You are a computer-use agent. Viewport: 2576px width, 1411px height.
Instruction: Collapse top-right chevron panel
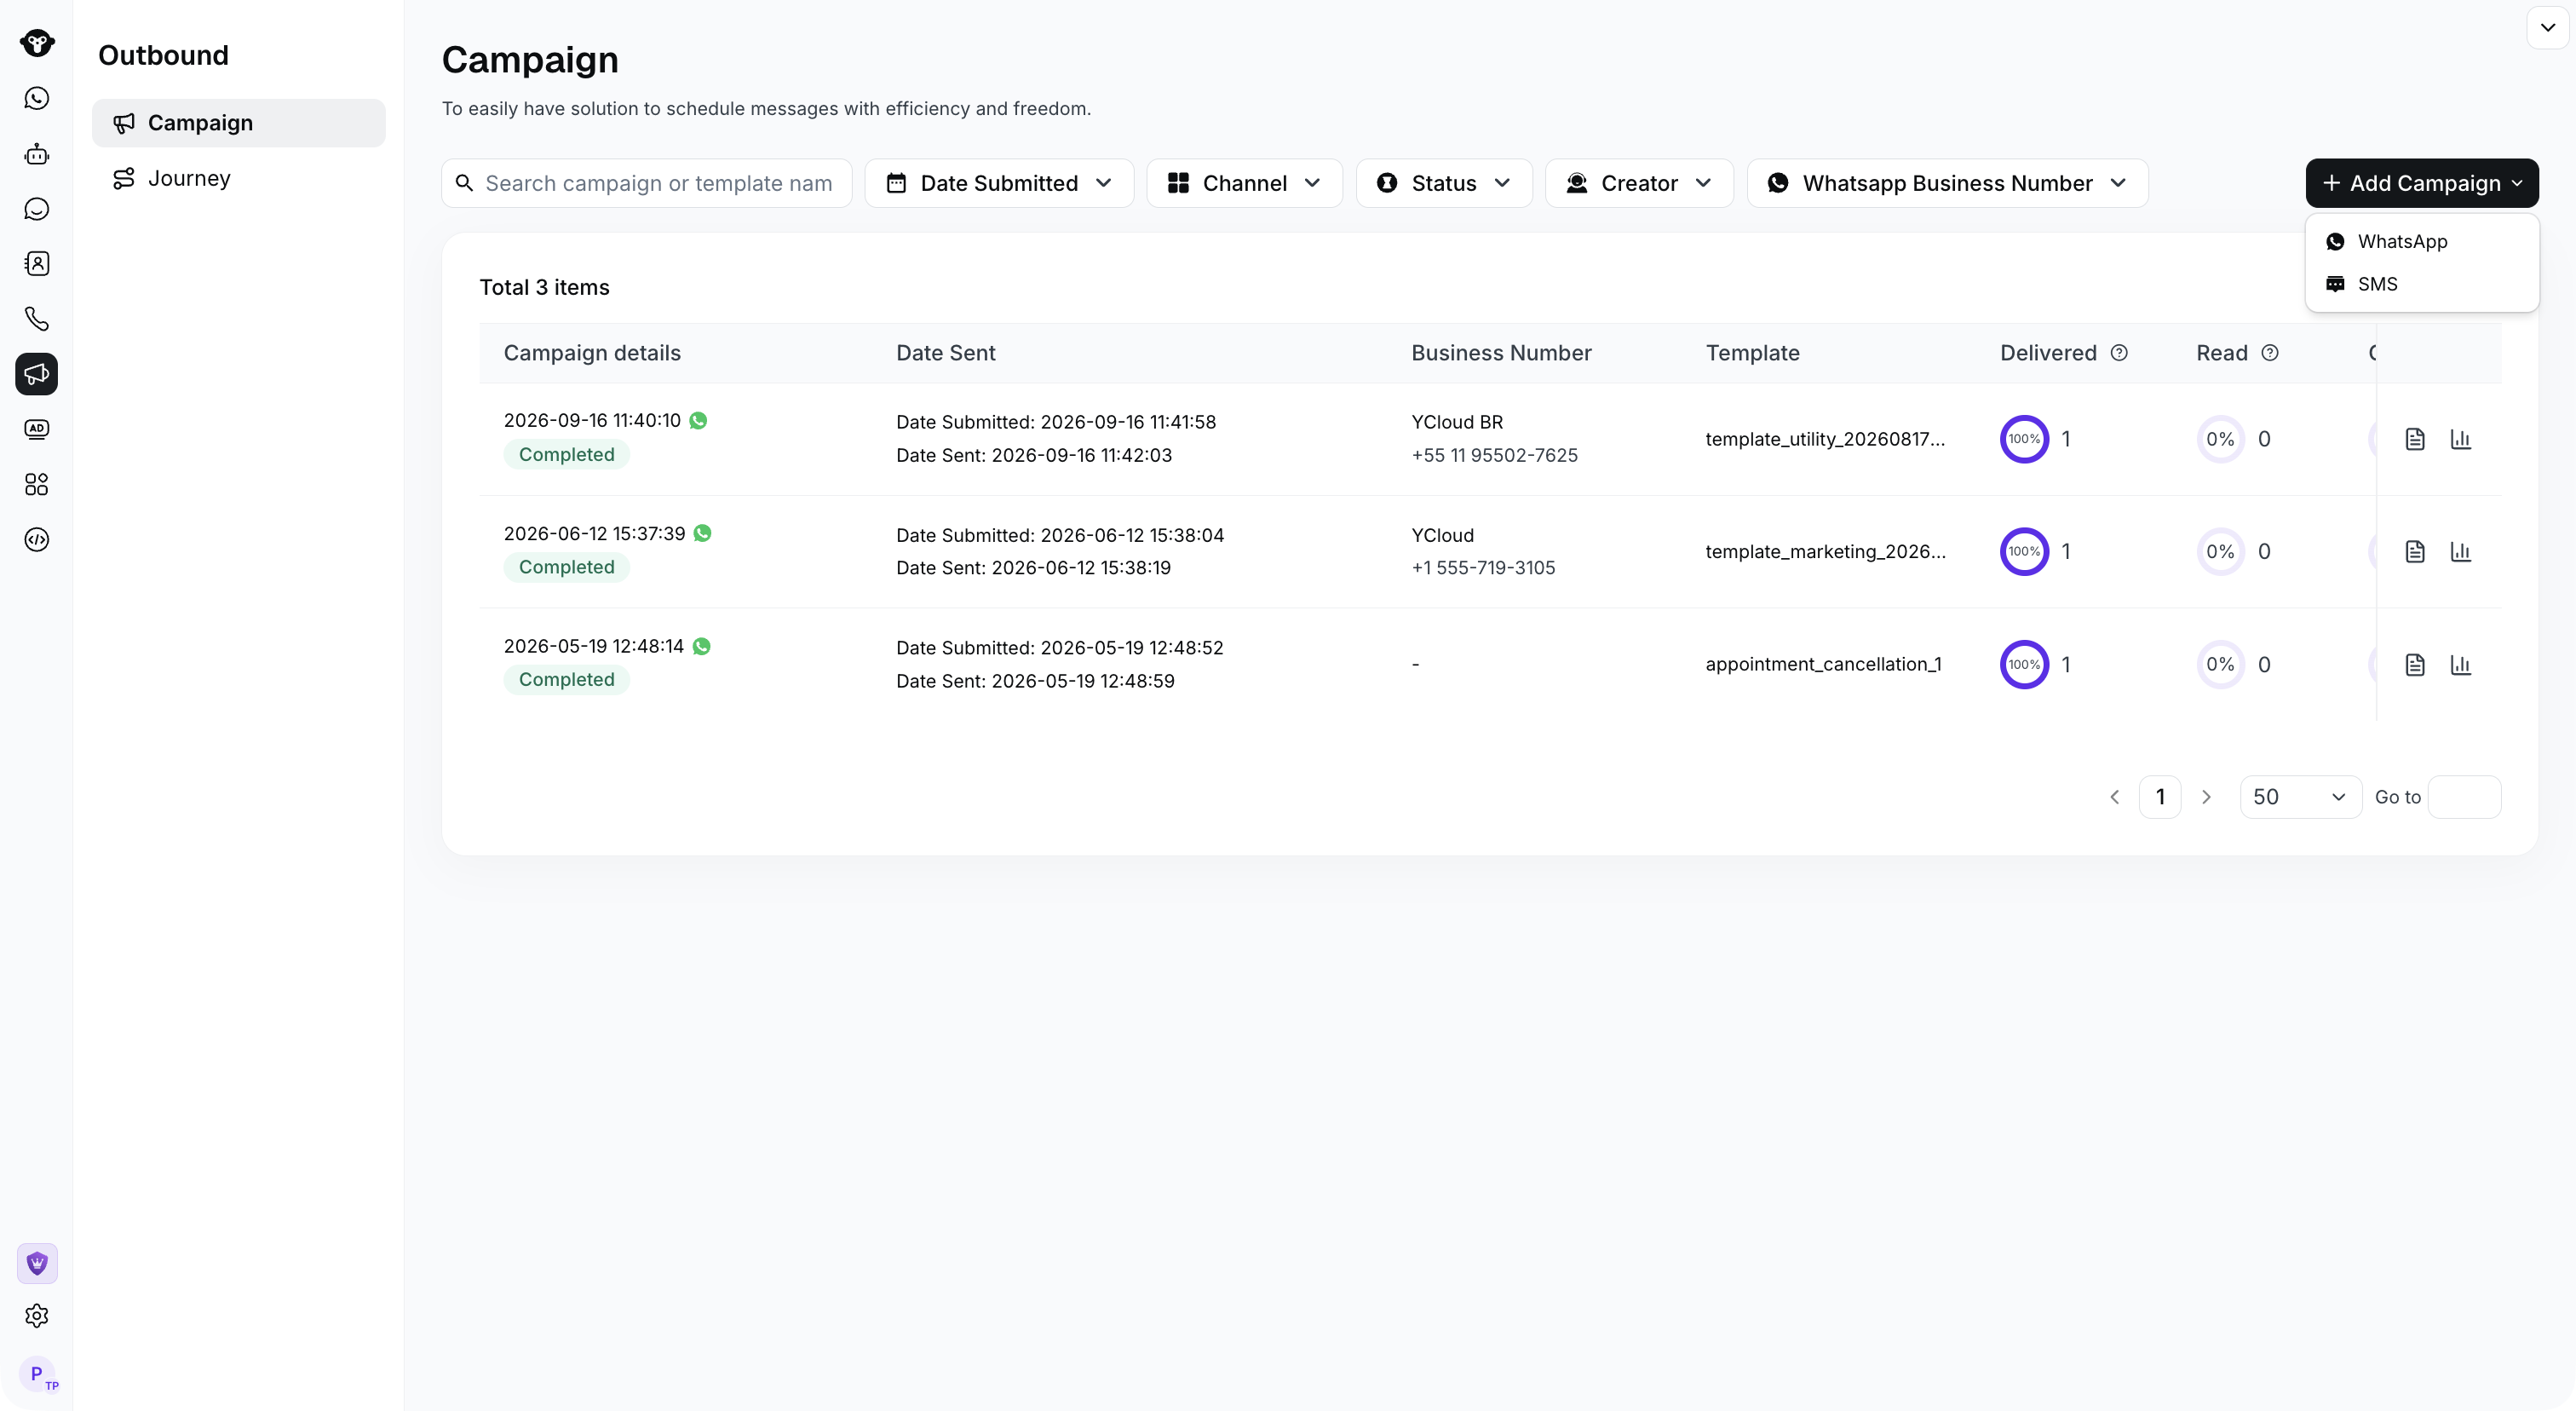point(2547,28)
